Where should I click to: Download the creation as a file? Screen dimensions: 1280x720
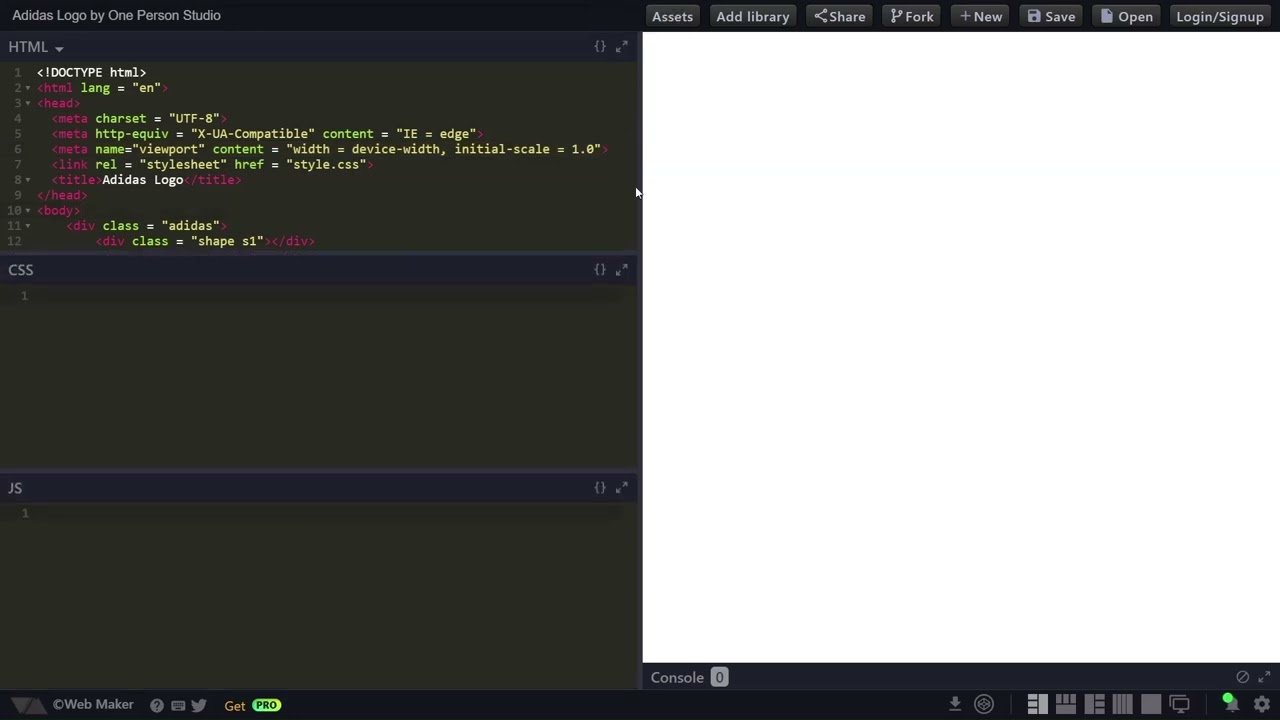coord(955,704)
